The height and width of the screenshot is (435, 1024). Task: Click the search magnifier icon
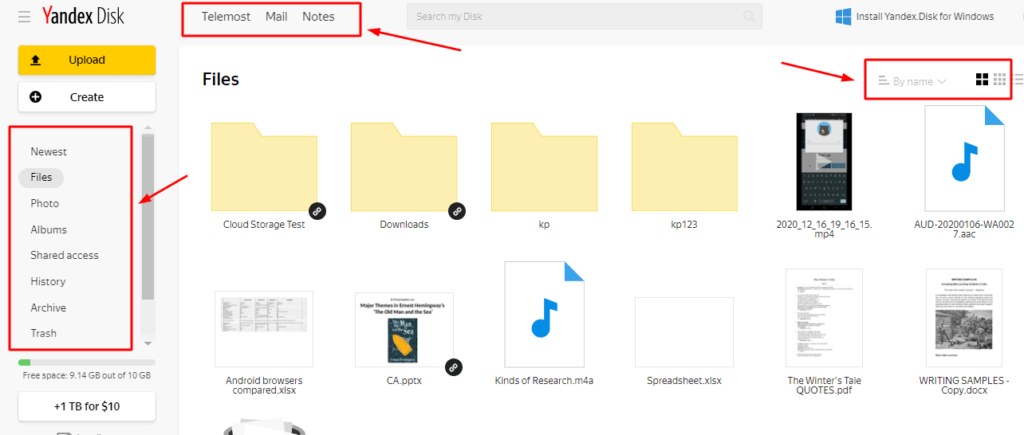point(749,16)
